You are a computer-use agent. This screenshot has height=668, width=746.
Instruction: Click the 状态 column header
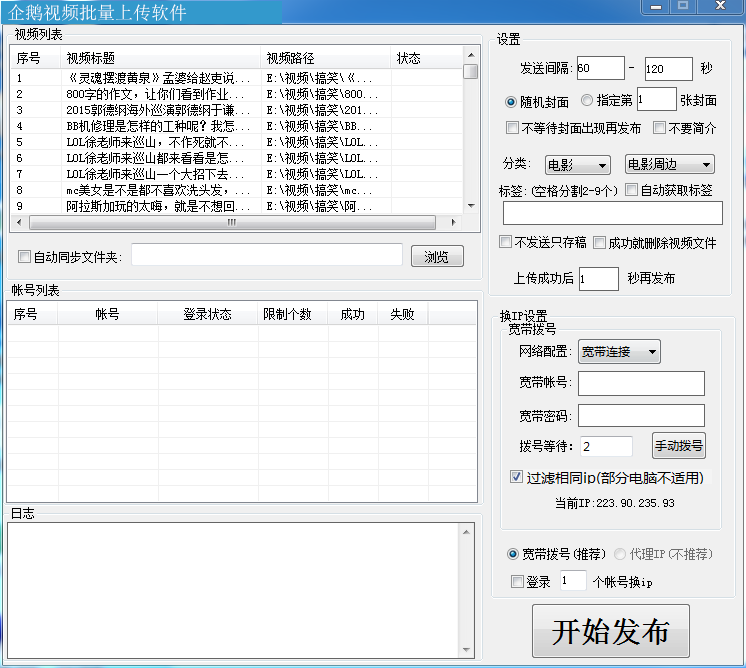tap(426, 58)
